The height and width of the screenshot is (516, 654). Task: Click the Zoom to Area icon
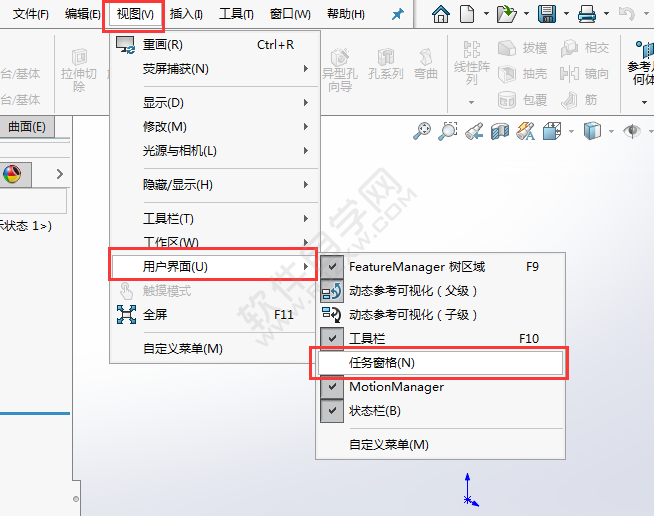[448, 131]
